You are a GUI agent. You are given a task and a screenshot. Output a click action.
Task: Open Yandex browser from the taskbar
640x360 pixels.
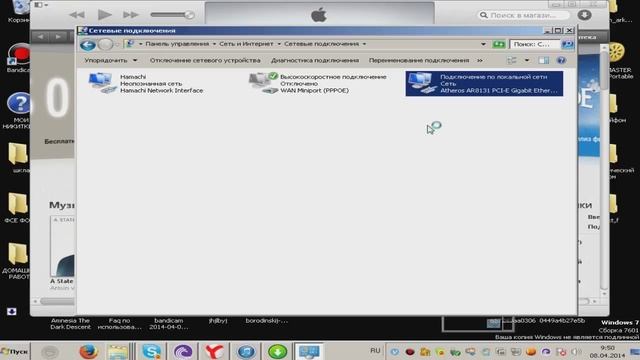point(214,351)
